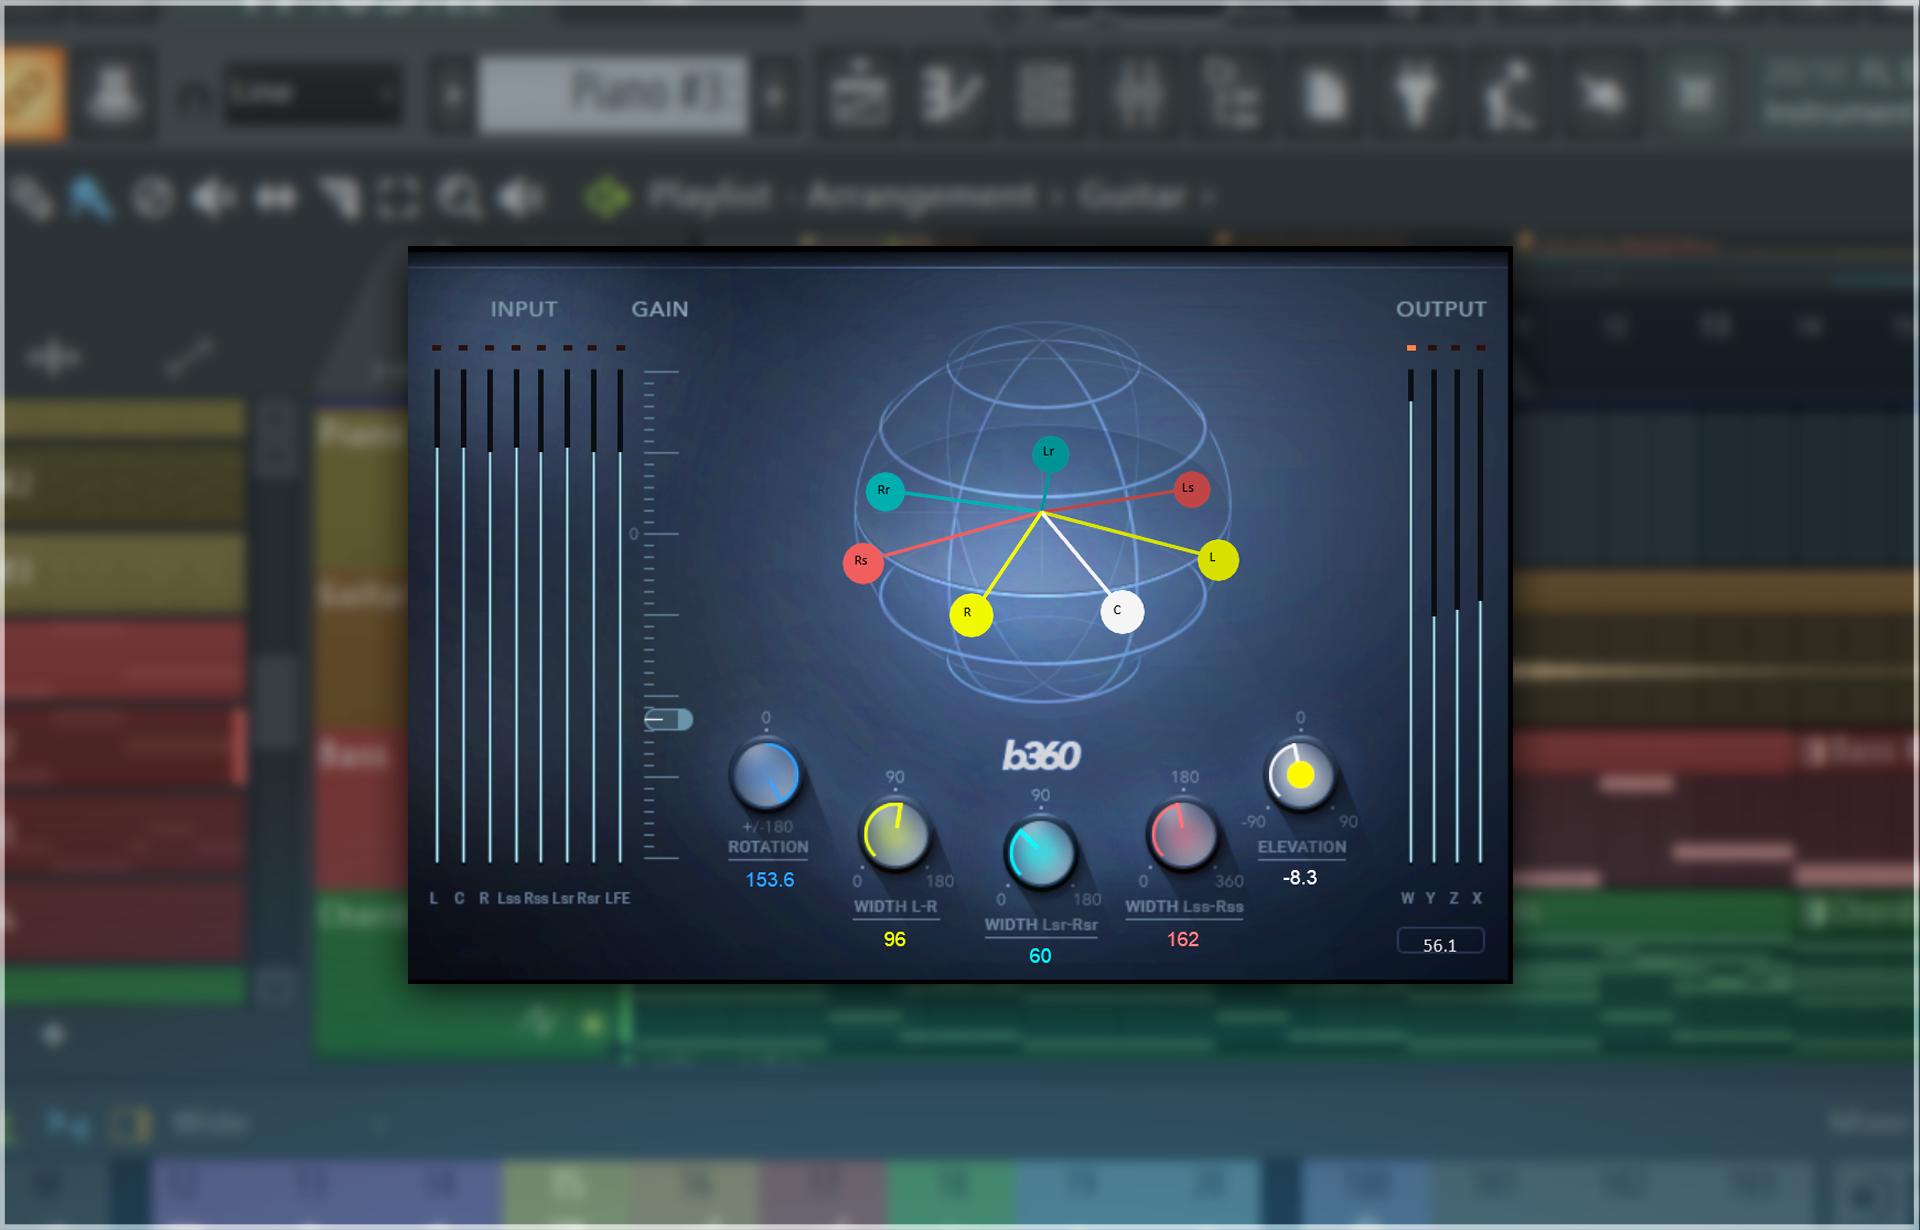Open the Piano #1 pattern selector in FL Studio
1920x1230 pixels.
pos(613,95)
